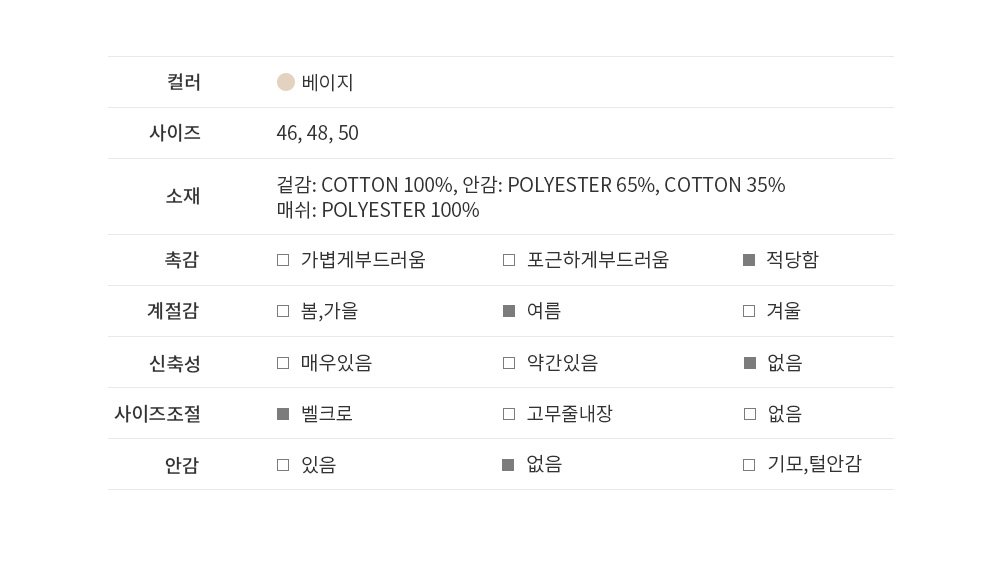Check the 포근하게부드러움 texture checkbox
Image resolution: width=1000 pixels, height=572 pixels.
point(509,260)
